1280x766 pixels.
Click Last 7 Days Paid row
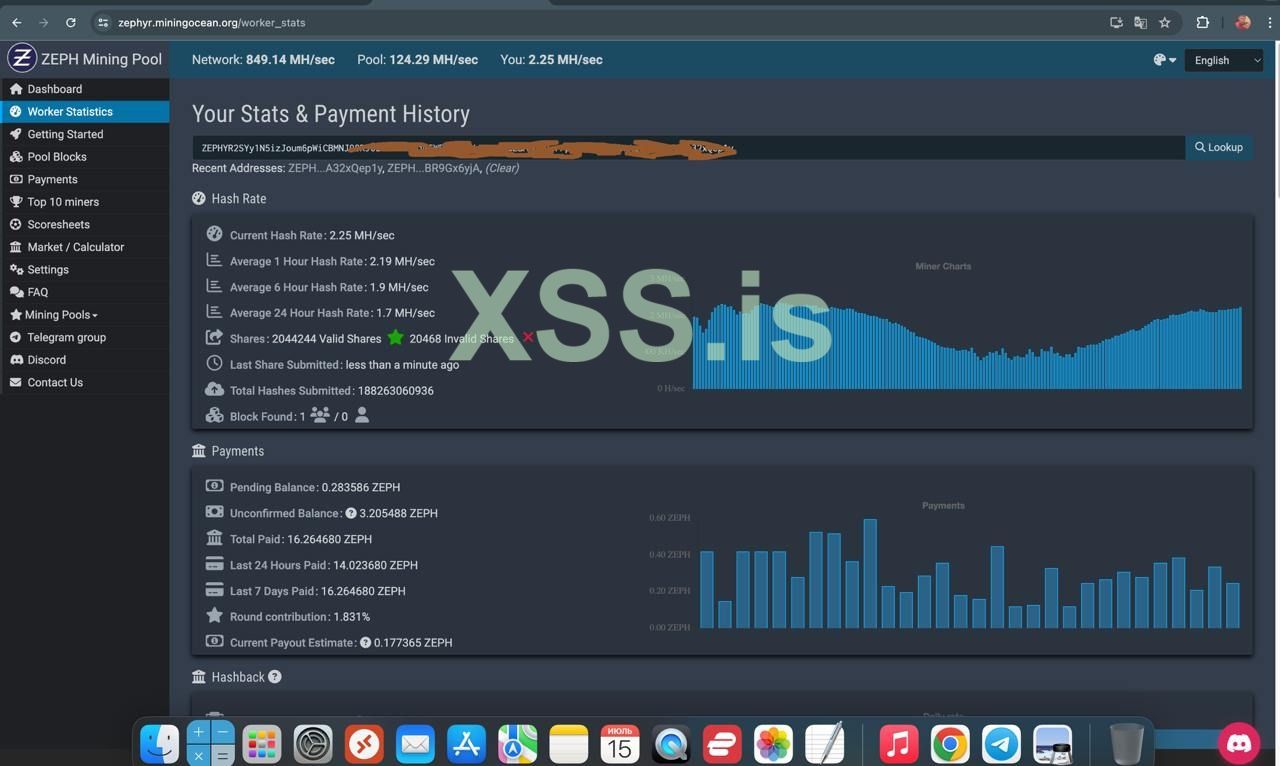pyautogui.click(x=305, y=591)
